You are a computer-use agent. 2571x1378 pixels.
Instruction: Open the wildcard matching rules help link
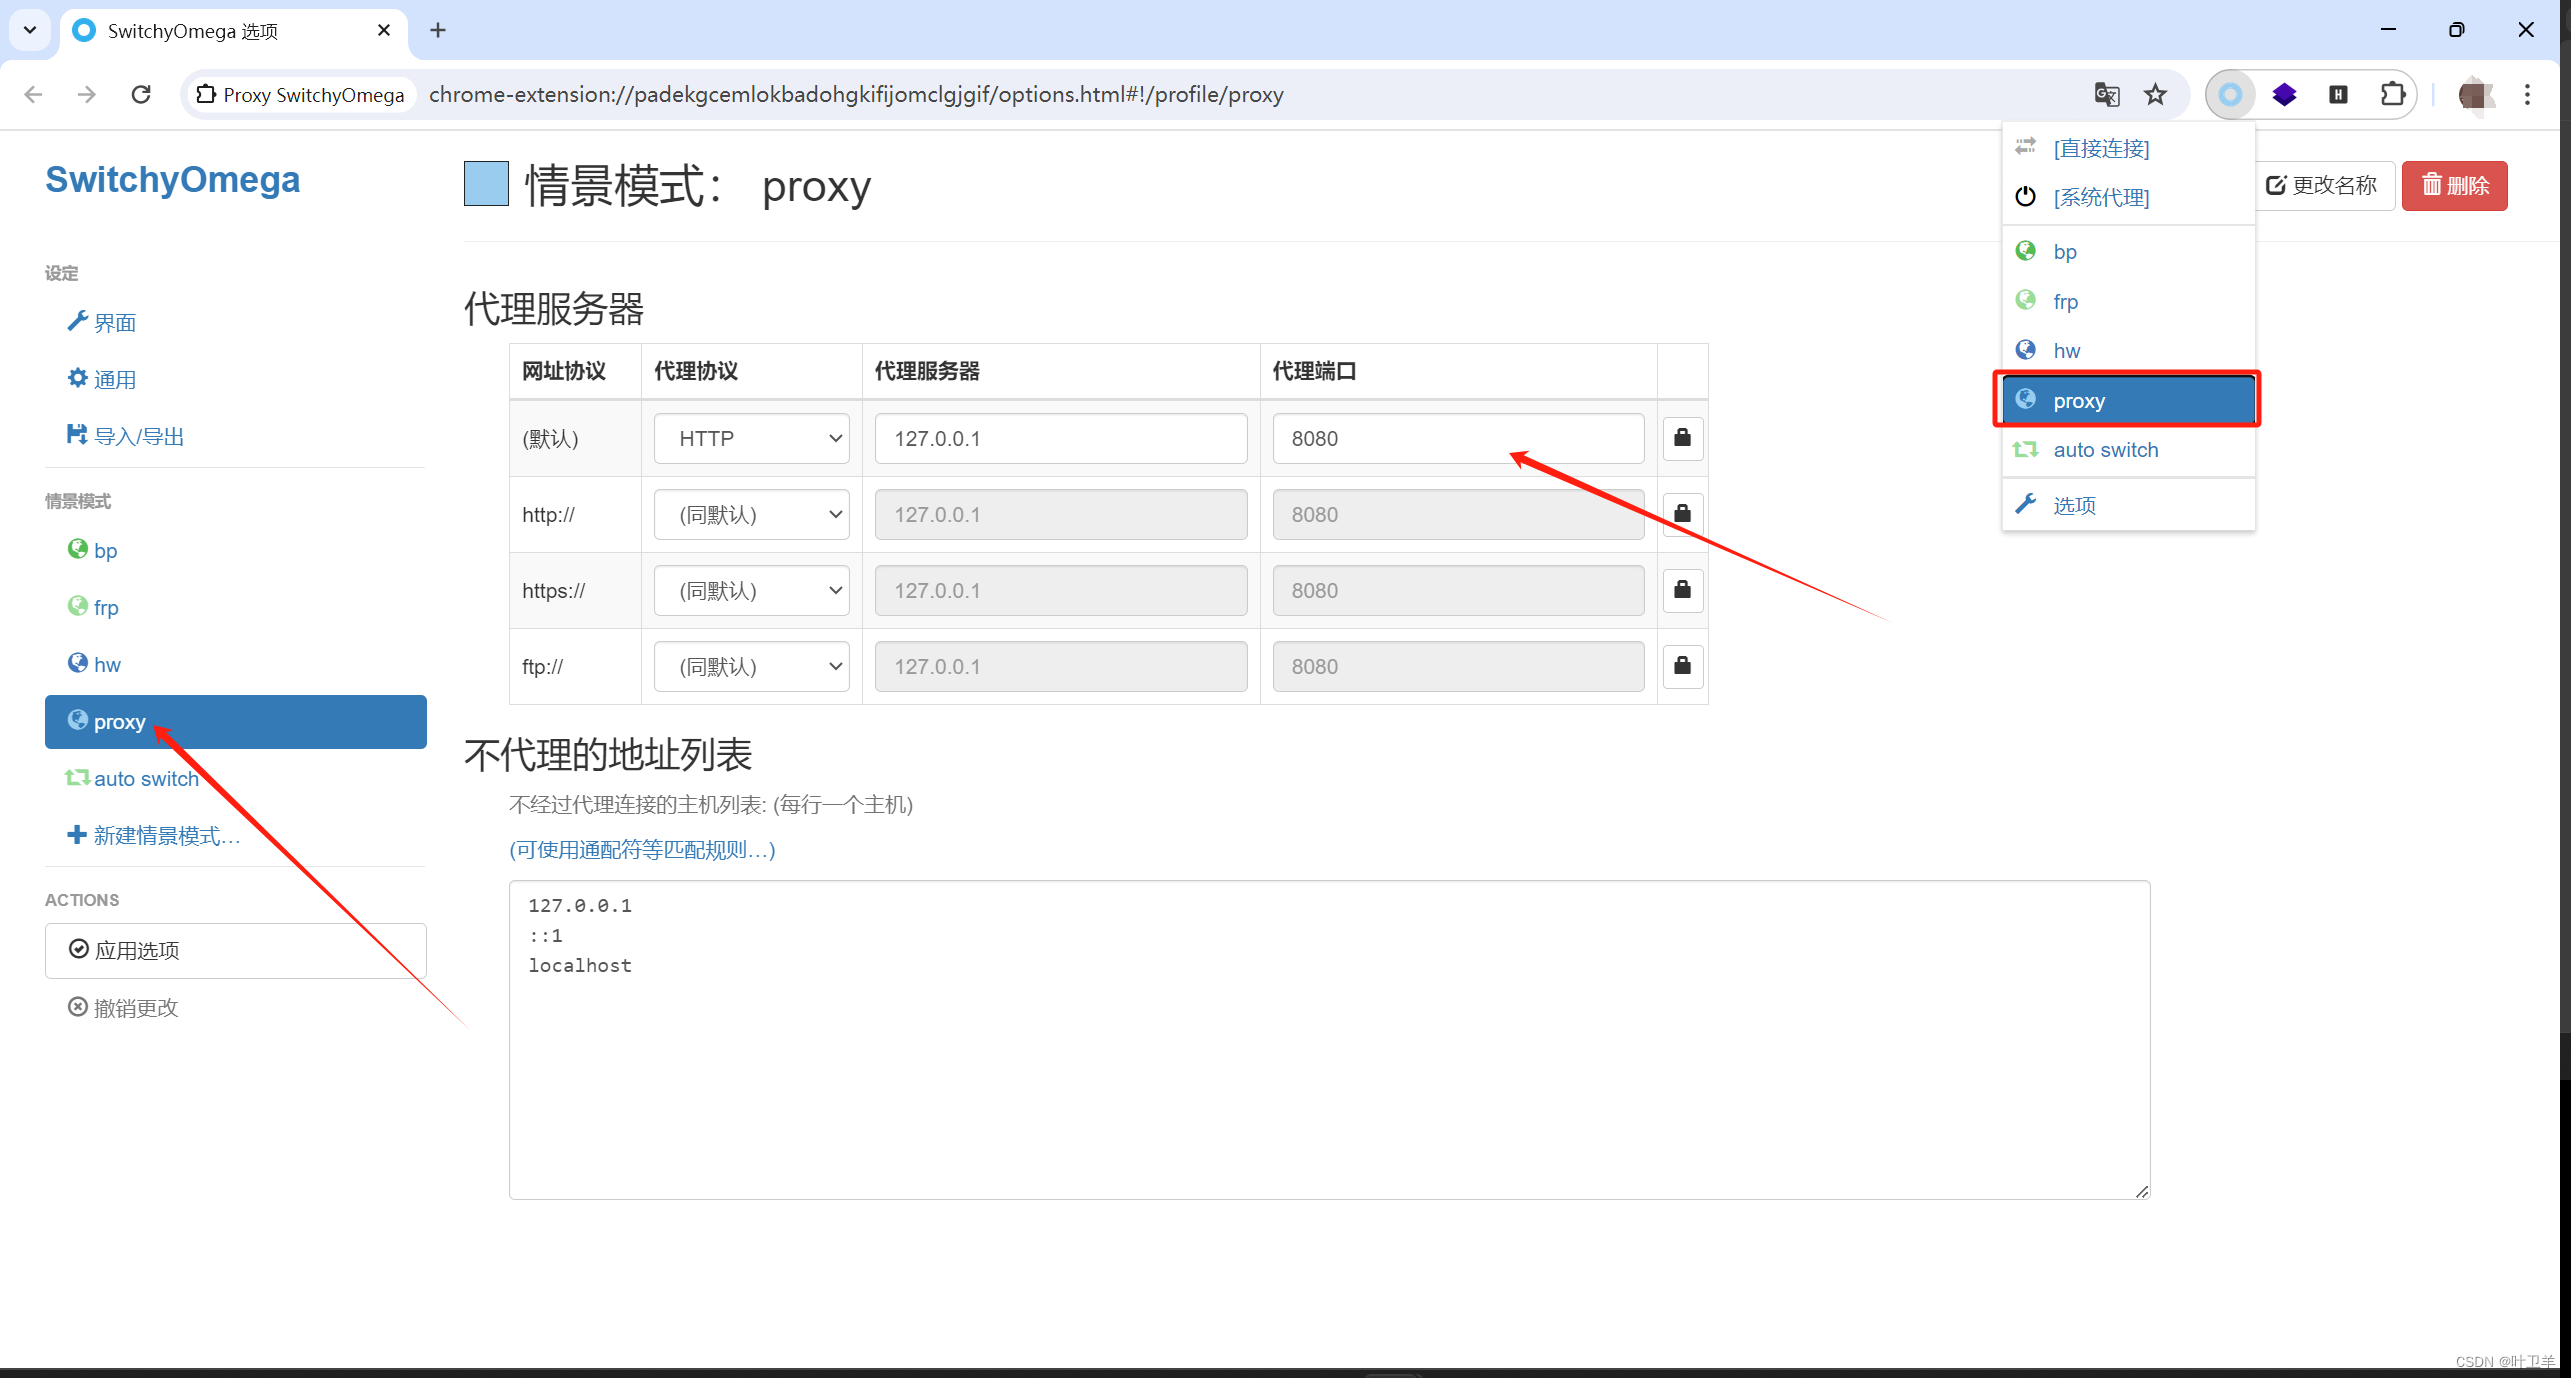[x=642, y=850]
